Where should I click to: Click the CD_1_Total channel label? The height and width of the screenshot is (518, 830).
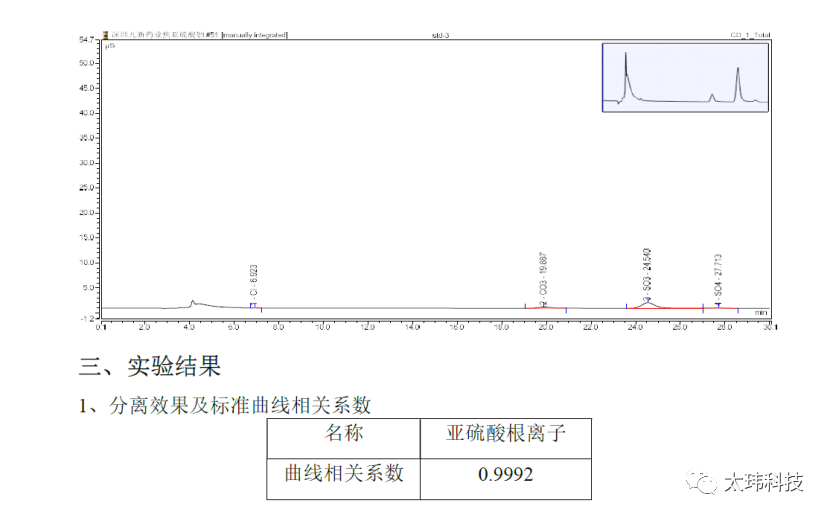point(750,34)
